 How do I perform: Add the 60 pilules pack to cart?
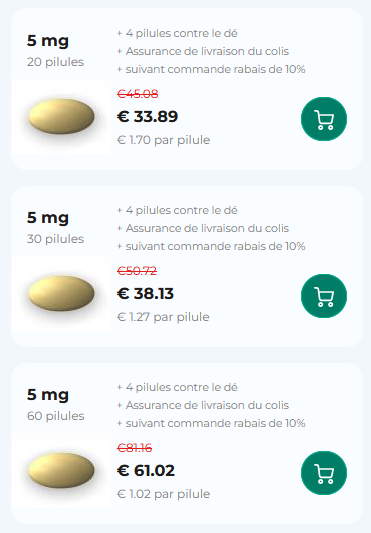click(324, 473)
